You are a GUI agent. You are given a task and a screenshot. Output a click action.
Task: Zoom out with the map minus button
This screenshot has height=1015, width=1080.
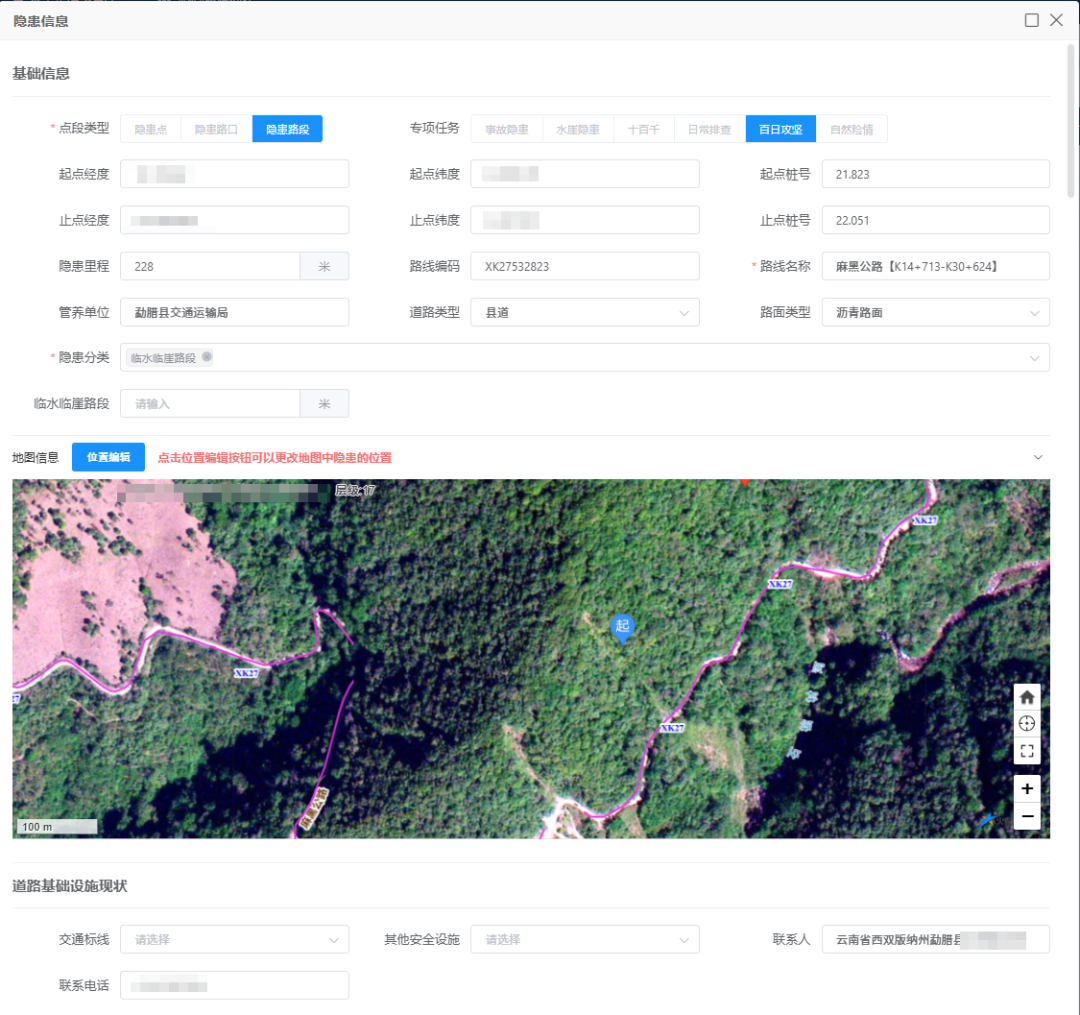pyautogui.click(x=1026, y=816)
